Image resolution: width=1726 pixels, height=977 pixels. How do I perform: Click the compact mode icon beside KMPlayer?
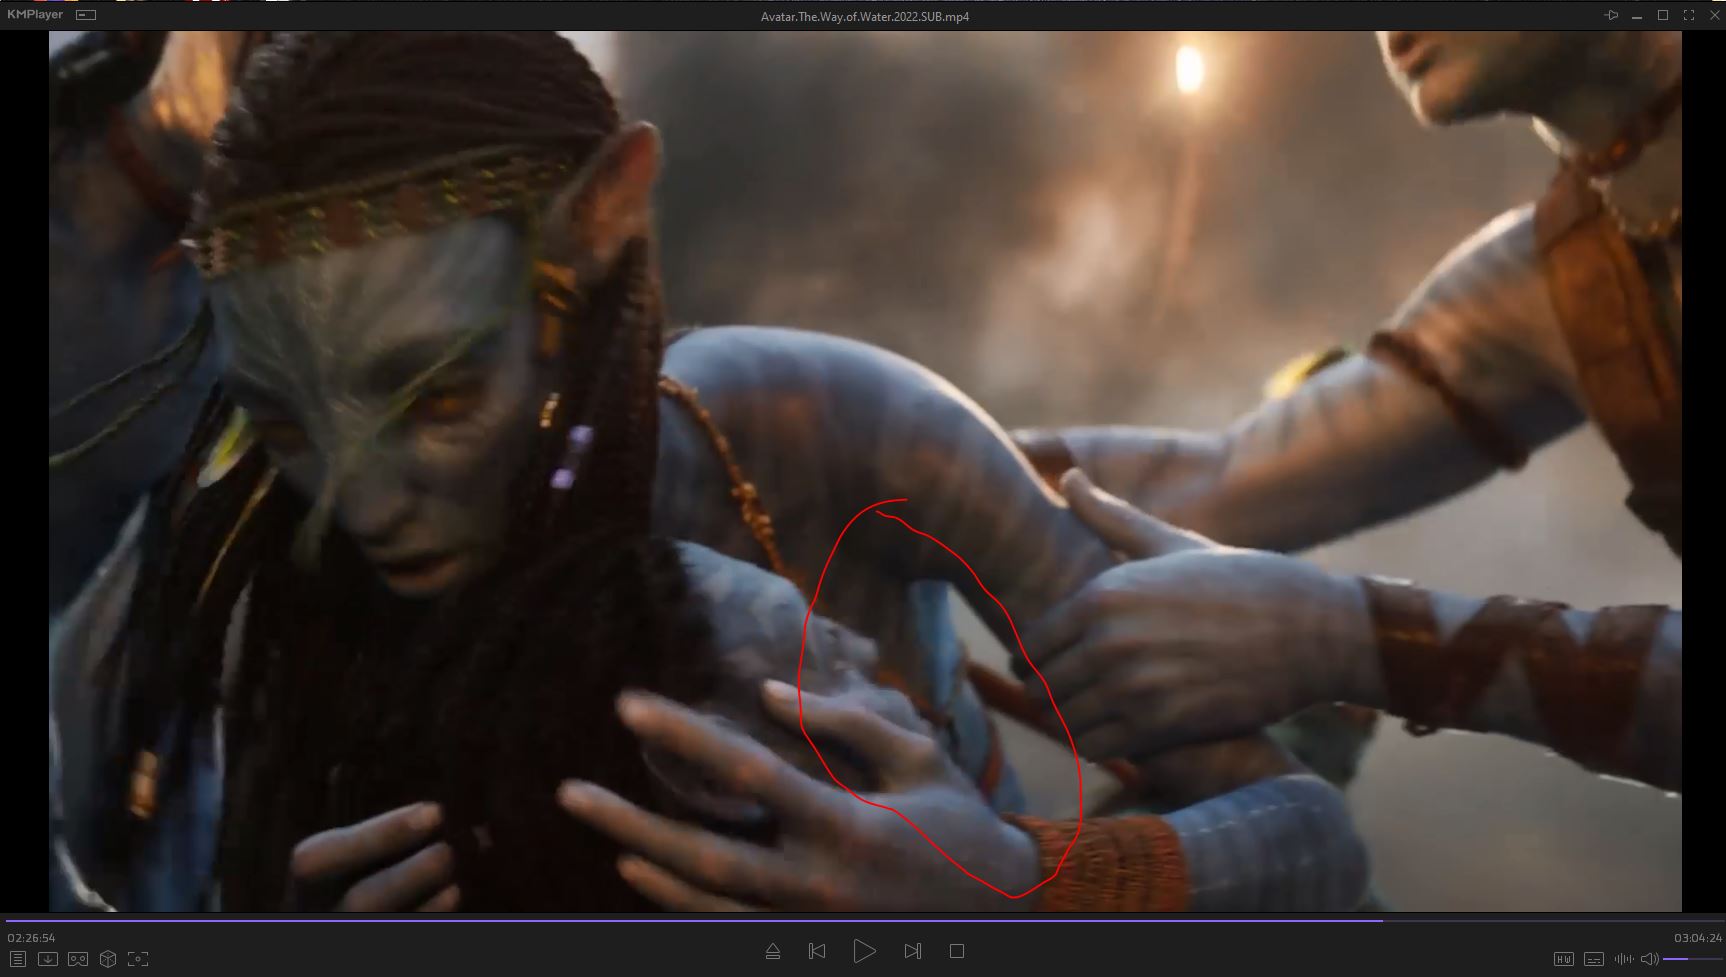click(87, 15)
